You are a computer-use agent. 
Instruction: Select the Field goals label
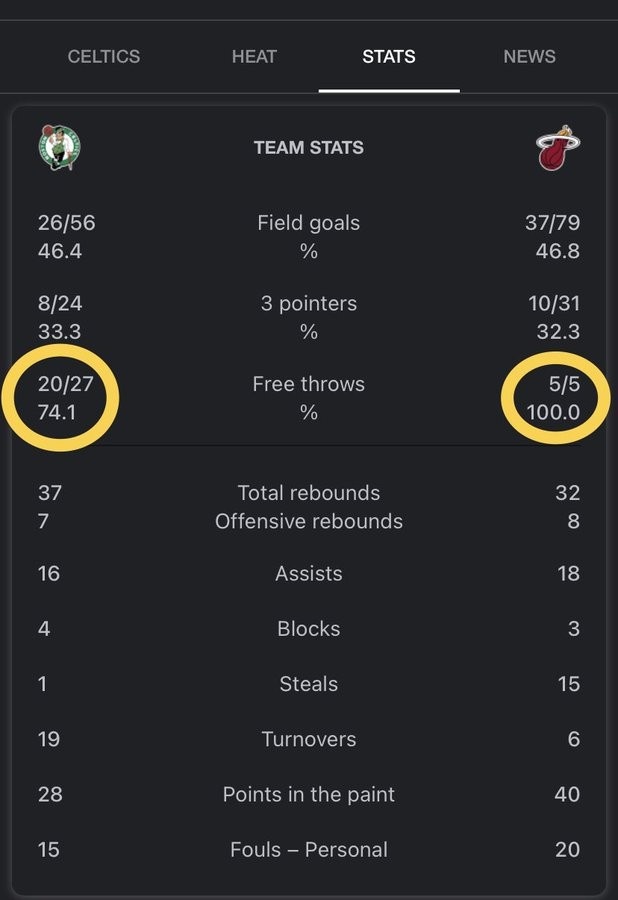pos(309,223)
